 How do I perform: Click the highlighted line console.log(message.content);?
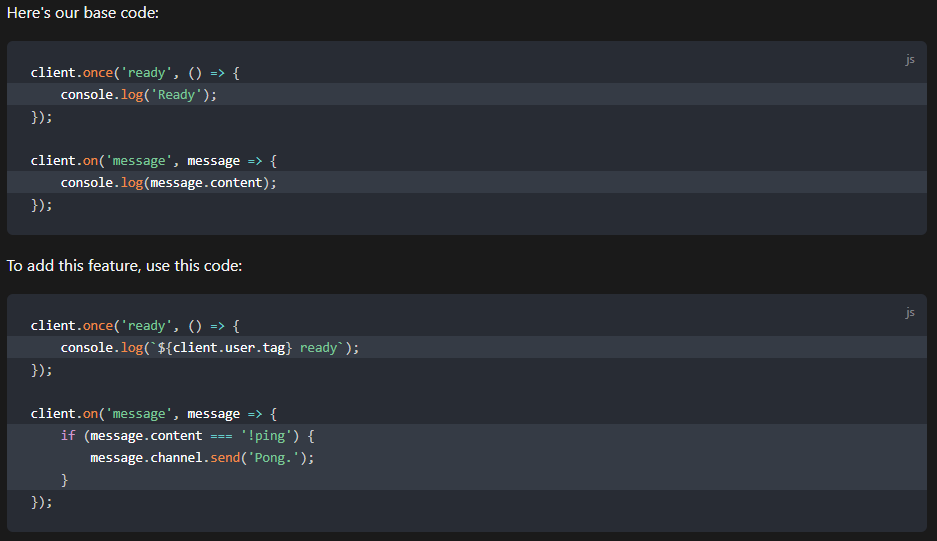point(467,182)
